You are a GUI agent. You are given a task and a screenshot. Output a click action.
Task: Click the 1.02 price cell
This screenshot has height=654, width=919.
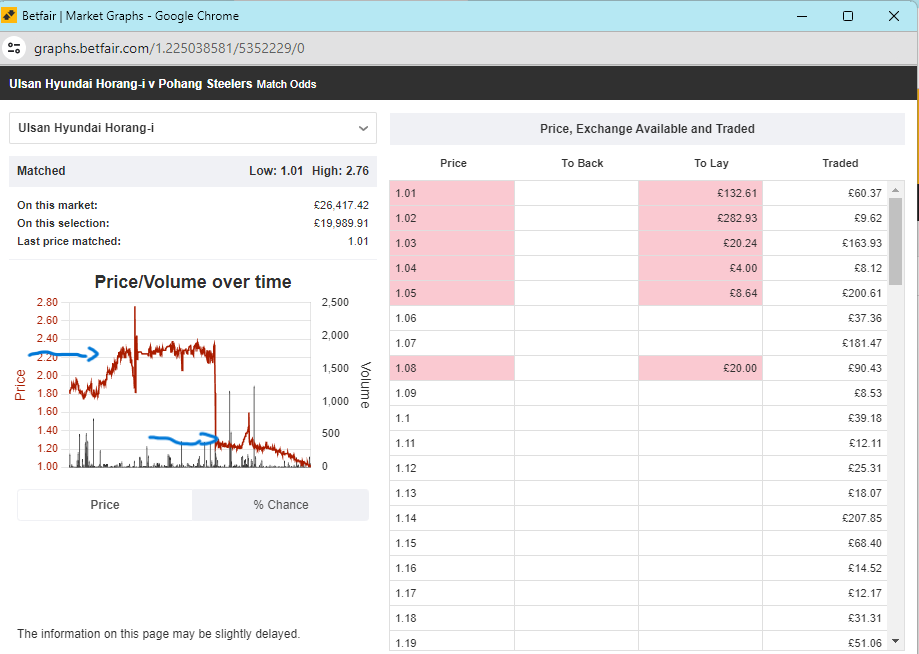click(x=452, y=218)
